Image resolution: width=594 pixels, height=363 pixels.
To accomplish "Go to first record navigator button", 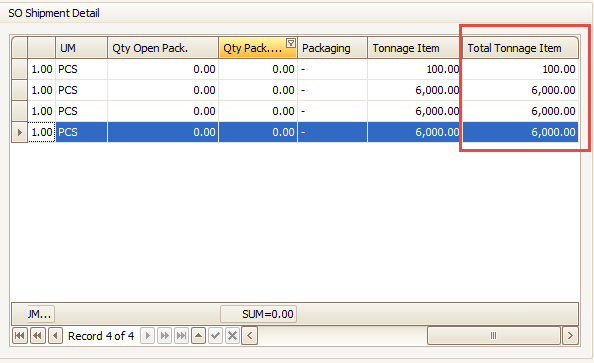I will [20, 336].
